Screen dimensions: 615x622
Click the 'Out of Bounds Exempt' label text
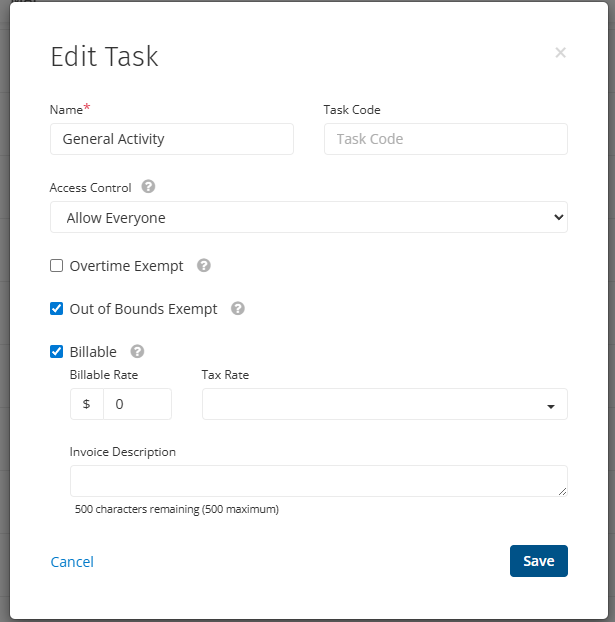[143, 309]
